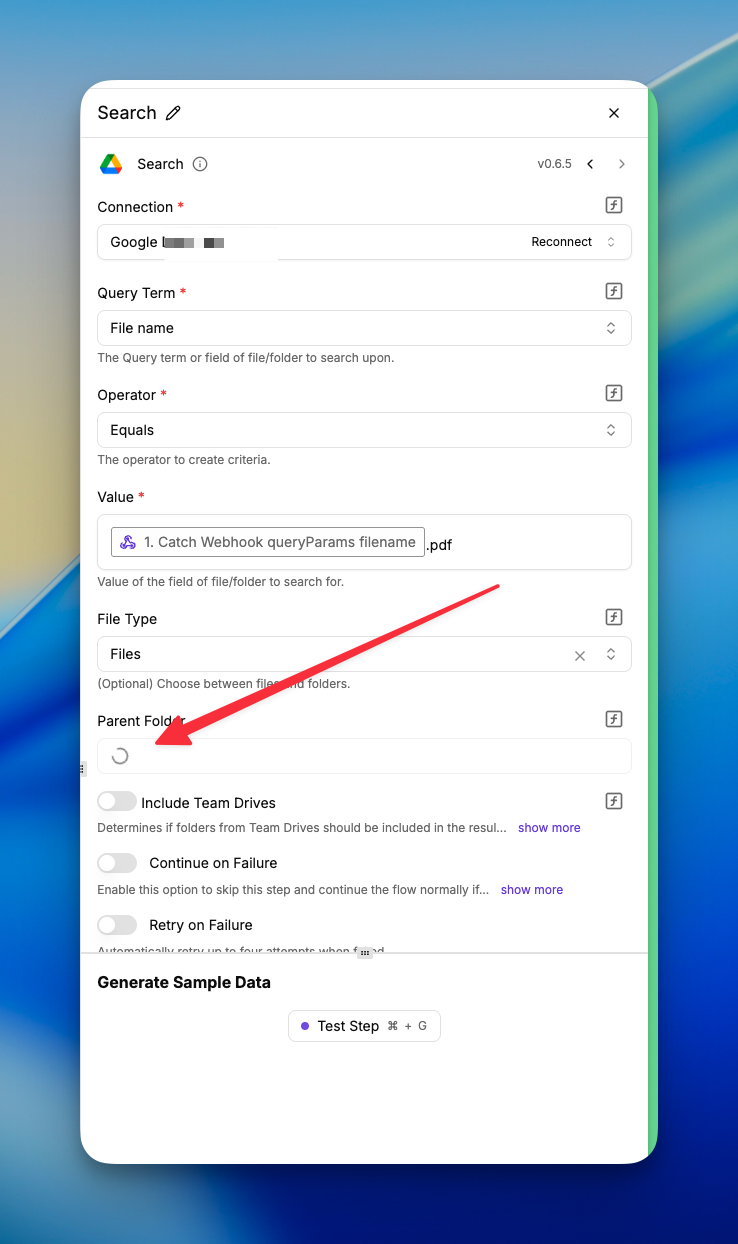738x1244 pixels.
Task: Turn on Continue on Failure switch
Action: [x=117, y=863]
